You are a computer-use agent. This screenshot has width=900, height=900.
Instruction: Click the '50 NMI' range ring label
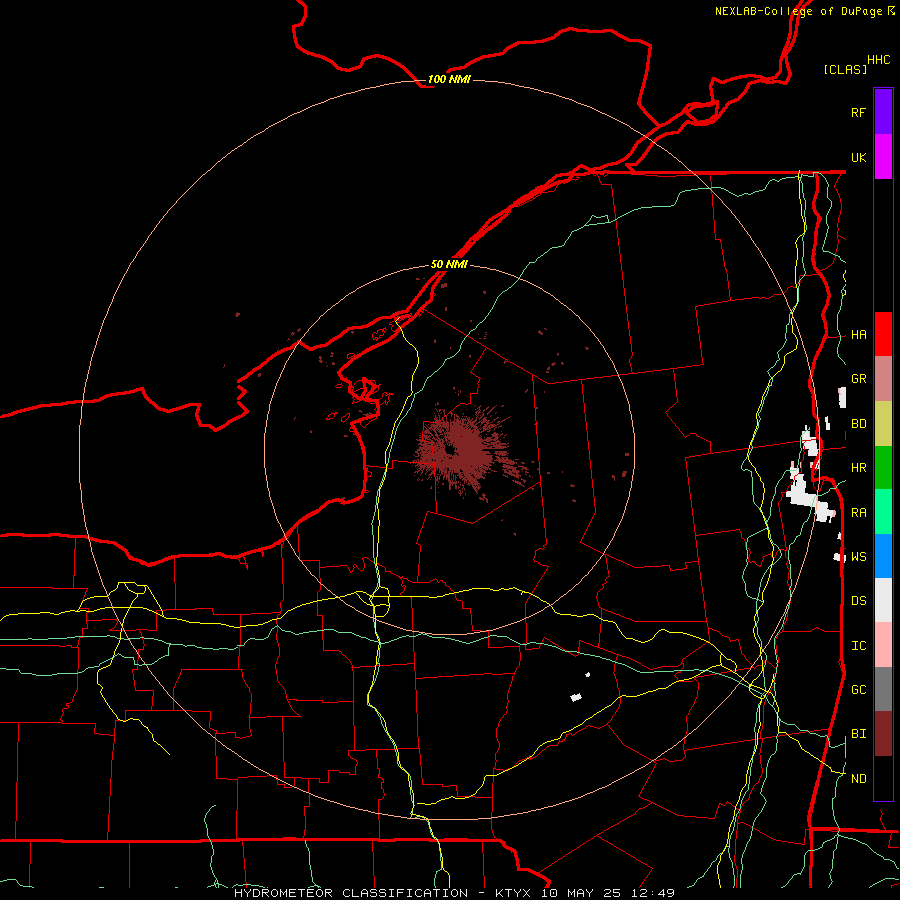coord(449,264)
